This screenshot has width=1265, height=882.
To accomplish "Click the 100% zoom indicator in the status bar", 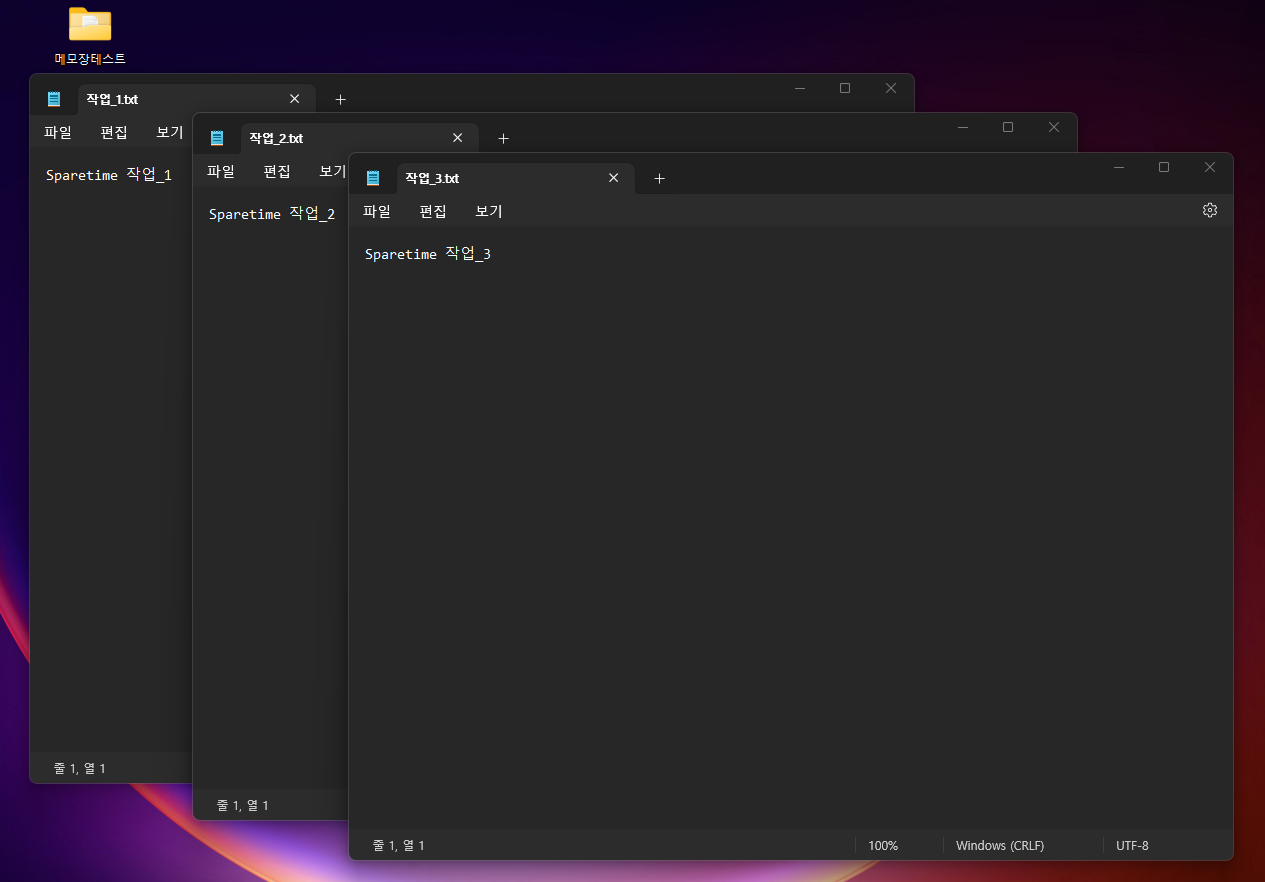I will pos(882,845).
